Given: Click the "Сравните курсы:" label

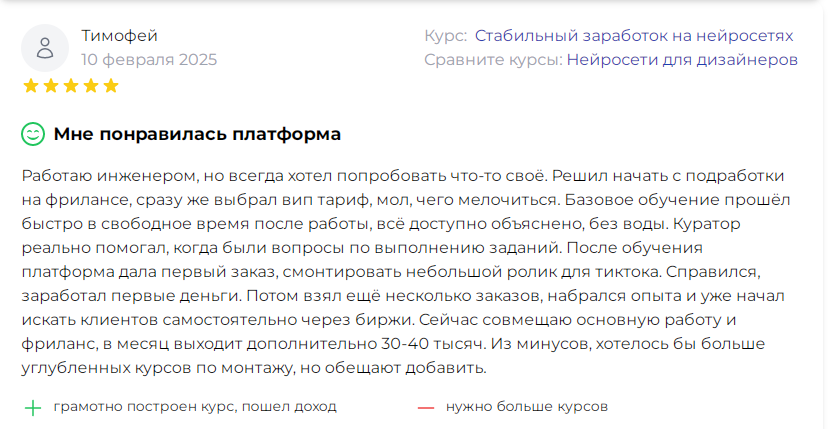Looking at the screenshot, I should pyautogui.click(x=493, y=60).
